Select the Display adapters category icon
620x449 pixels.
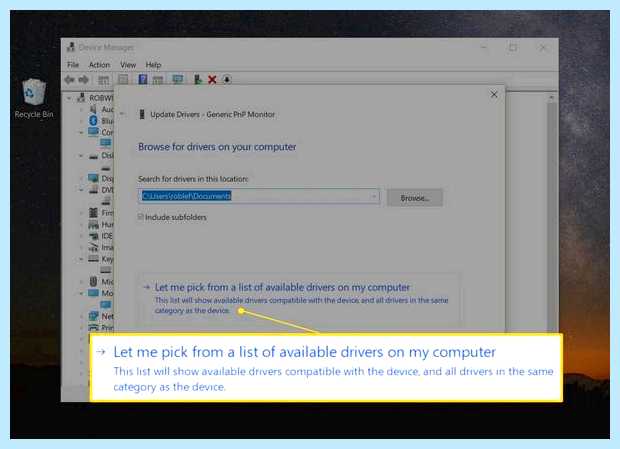click(93, 178)
